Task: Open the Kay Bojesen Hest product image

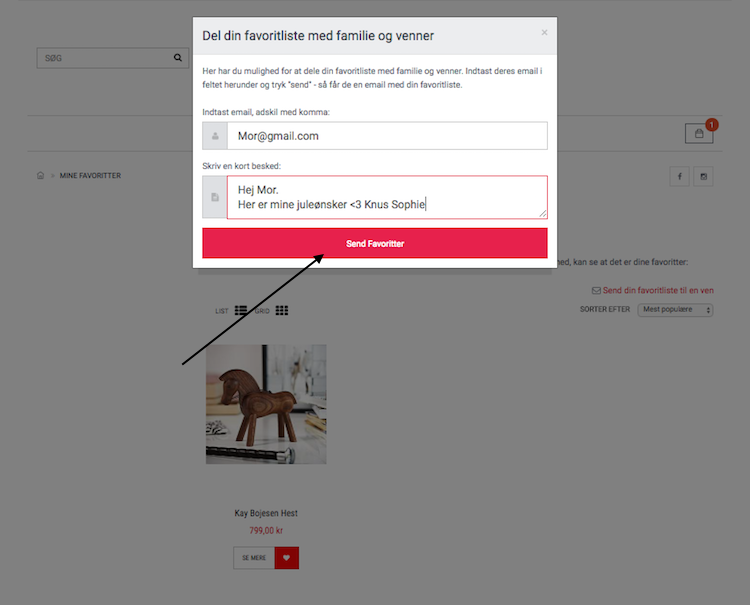Action: click(266, 404)
